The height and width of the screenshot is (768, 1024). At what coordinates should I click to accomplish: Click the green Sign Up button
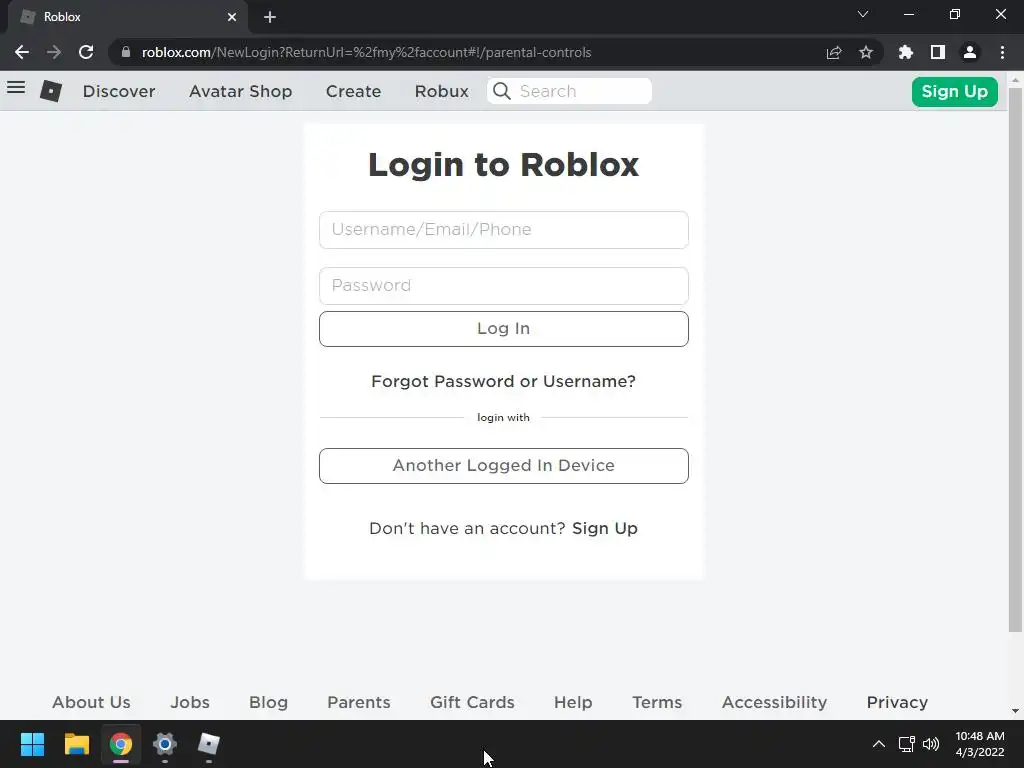[955, 91]
